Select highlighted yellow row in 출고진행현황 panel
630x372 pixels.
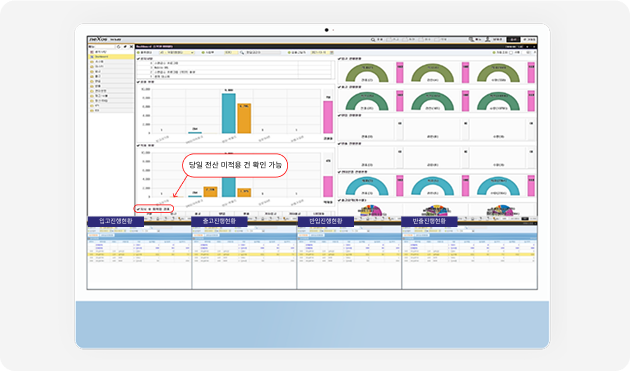tap(244, 254)
